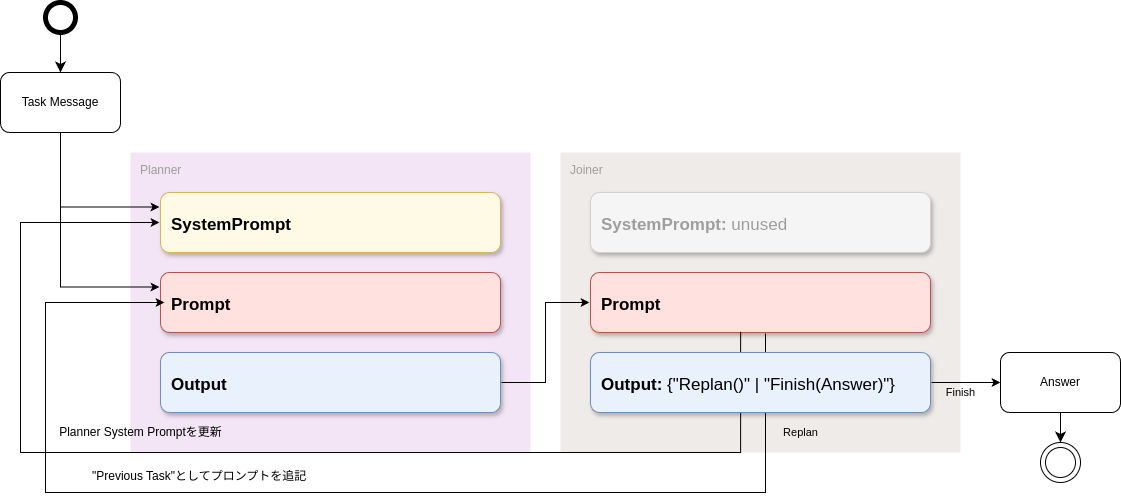Select the red Prompt box inside Joiner

coord(760,303)
